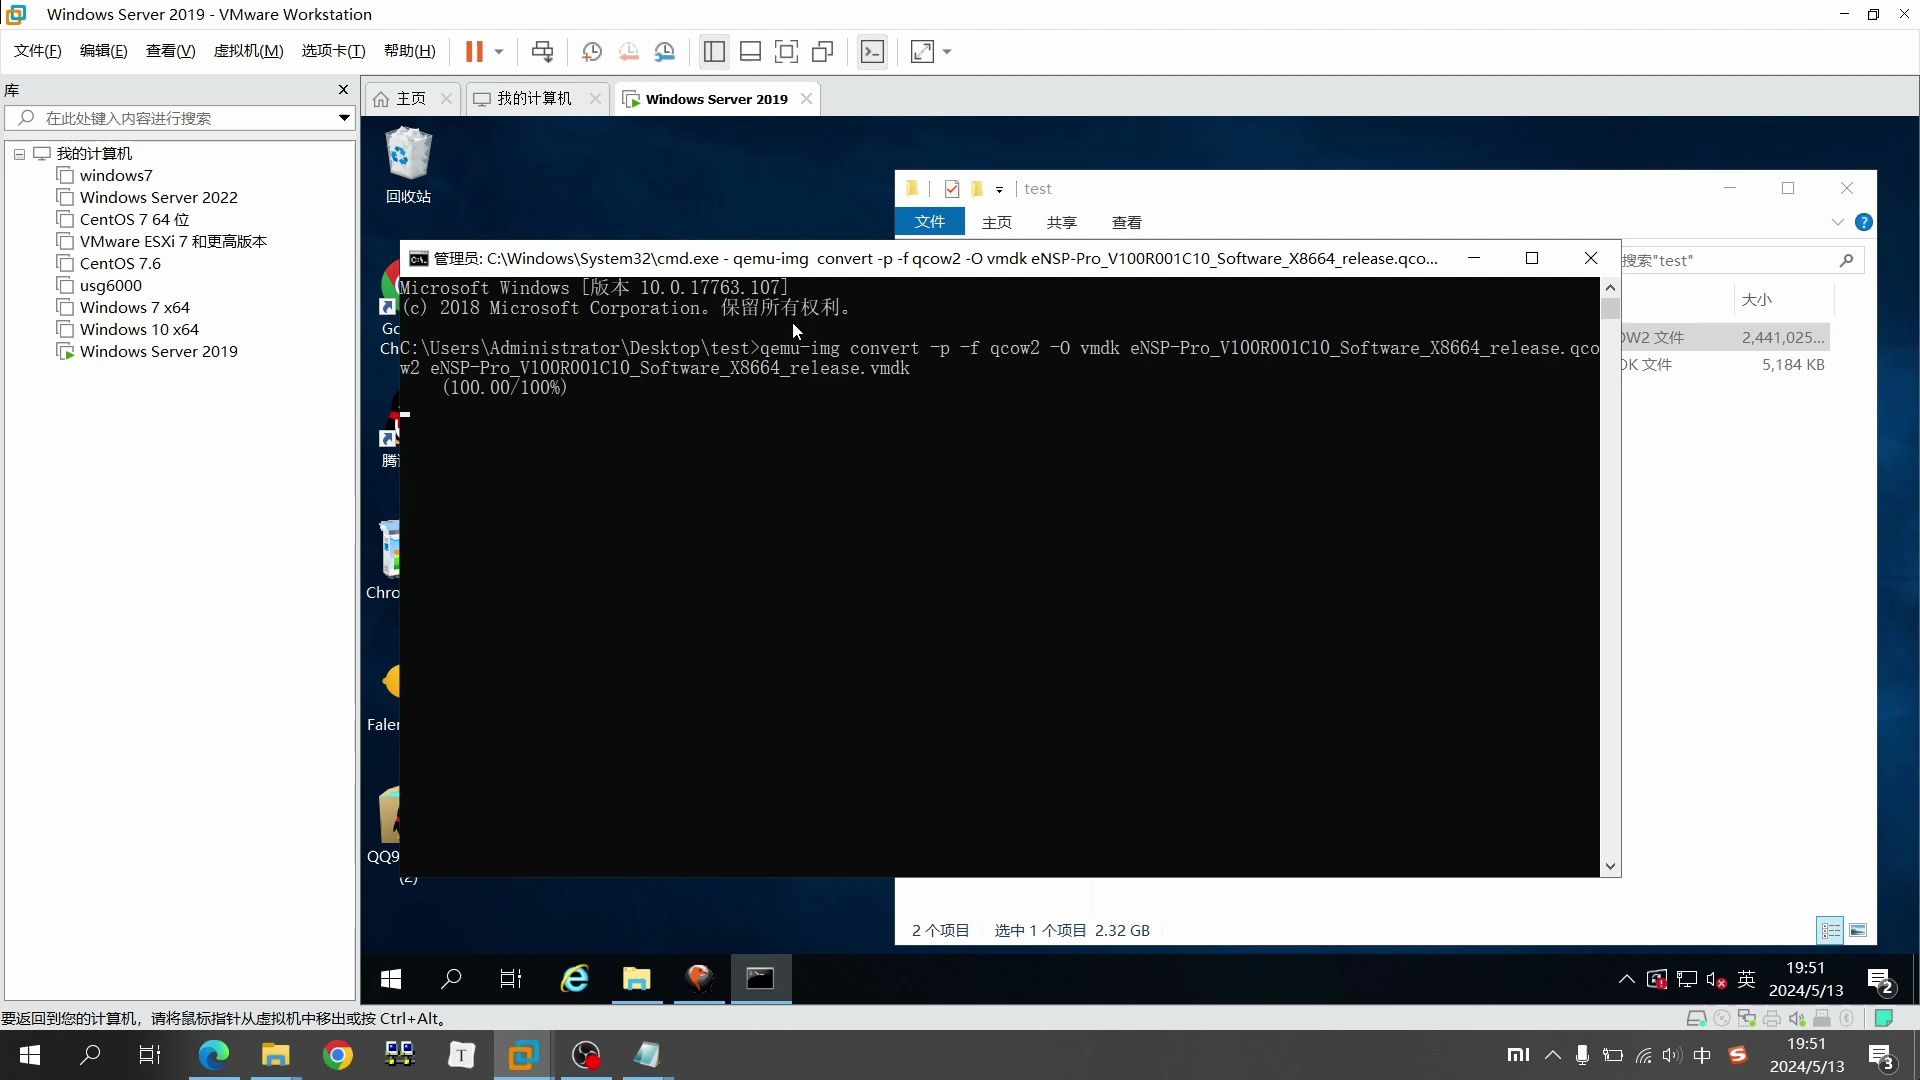Image resolution: width=1920 pixels, height=1080 pixels.
Task: Select usg6000 in the library
Action: pos(110,286)
